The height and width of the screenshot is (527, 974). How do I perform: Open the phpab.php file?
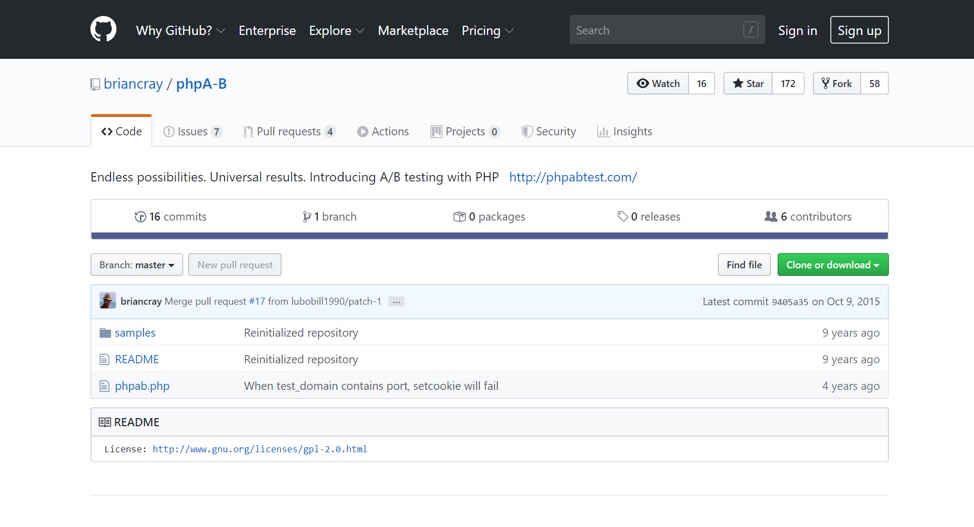click(142, 386)
